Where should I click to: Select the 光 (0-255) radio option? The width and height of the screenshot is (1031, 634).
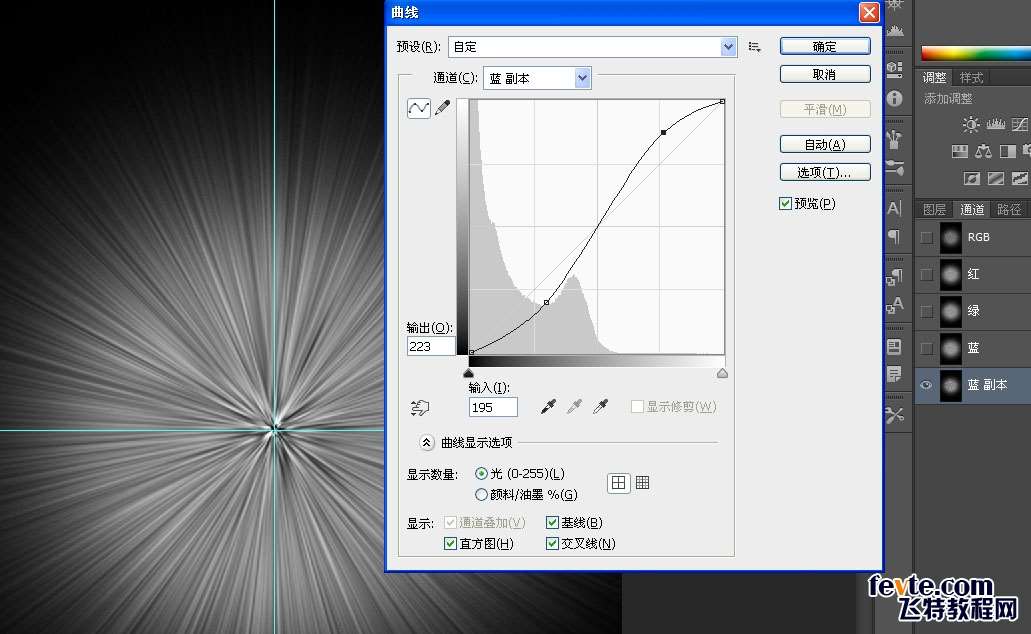[x=481, y=474]
